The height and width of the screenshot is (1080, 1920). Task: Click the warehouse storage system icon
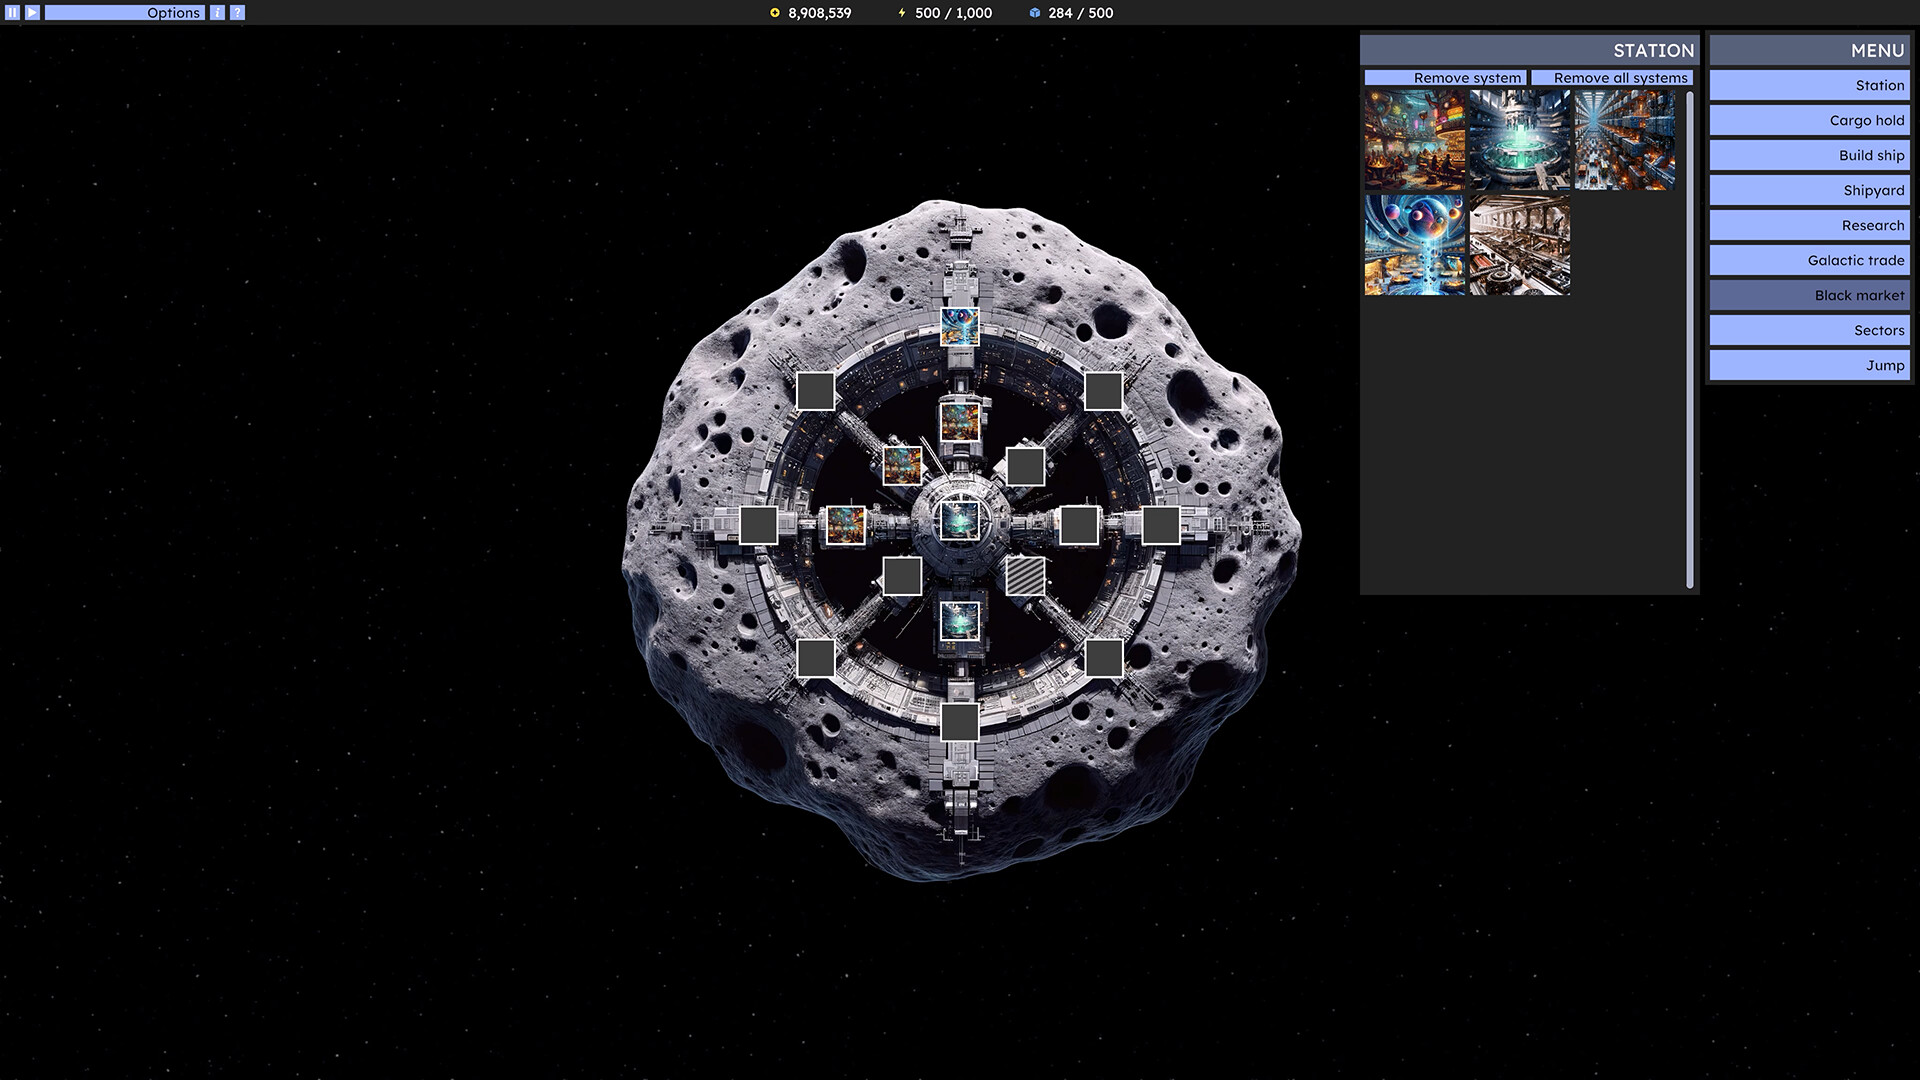[x=1623, y=141]
